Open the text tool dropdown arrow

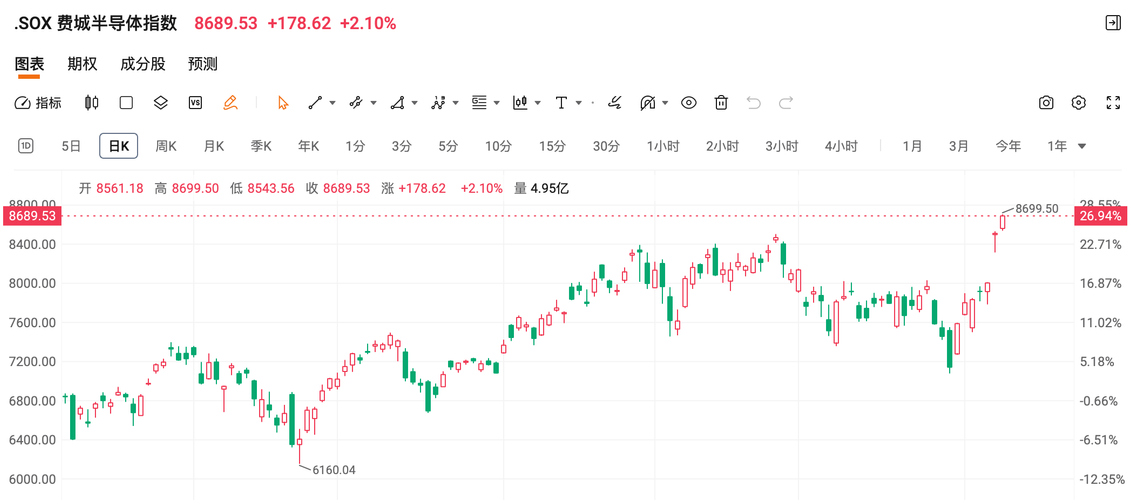pyautogui.click(x=579, y=103)
